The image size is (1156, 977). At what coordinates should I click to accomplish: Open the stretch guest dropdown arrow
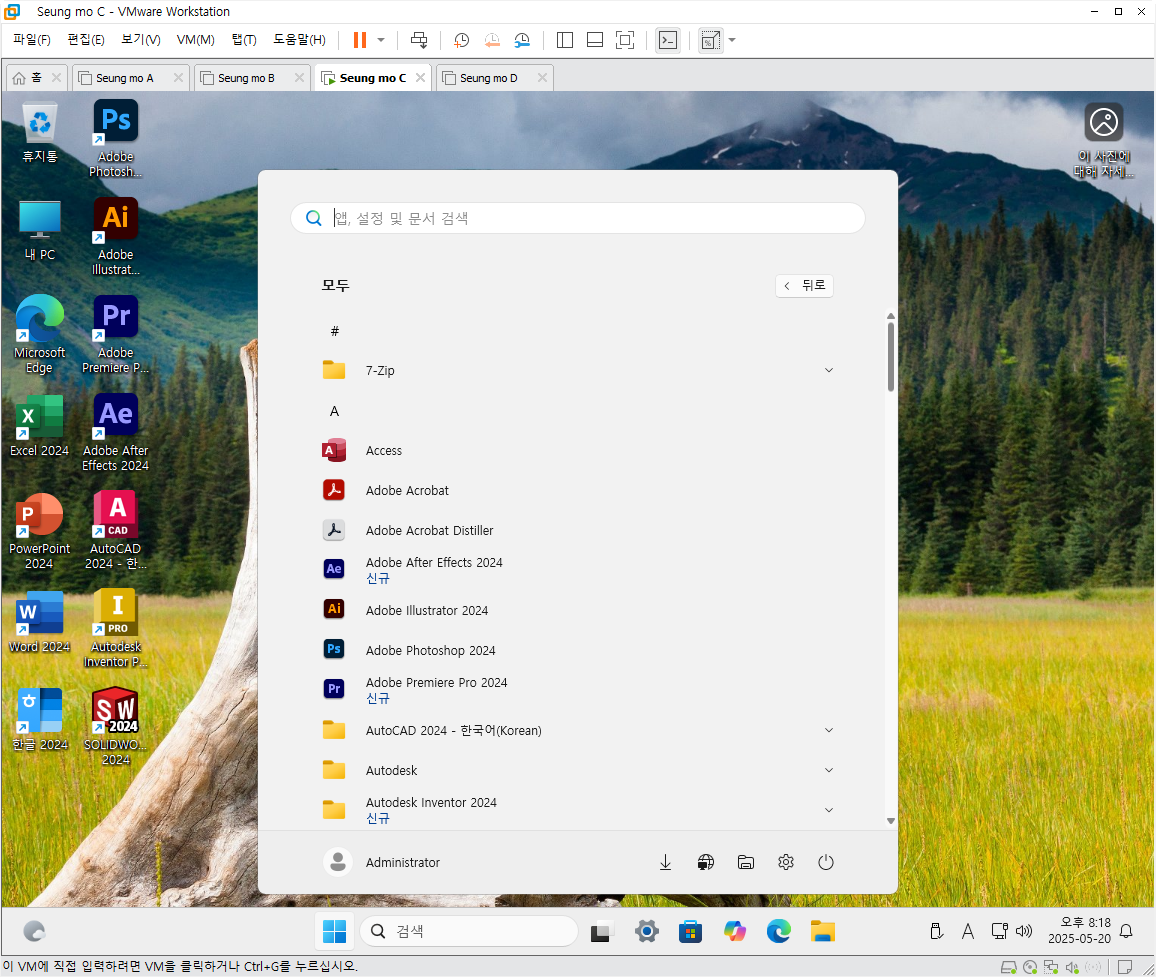click(732, 40)
